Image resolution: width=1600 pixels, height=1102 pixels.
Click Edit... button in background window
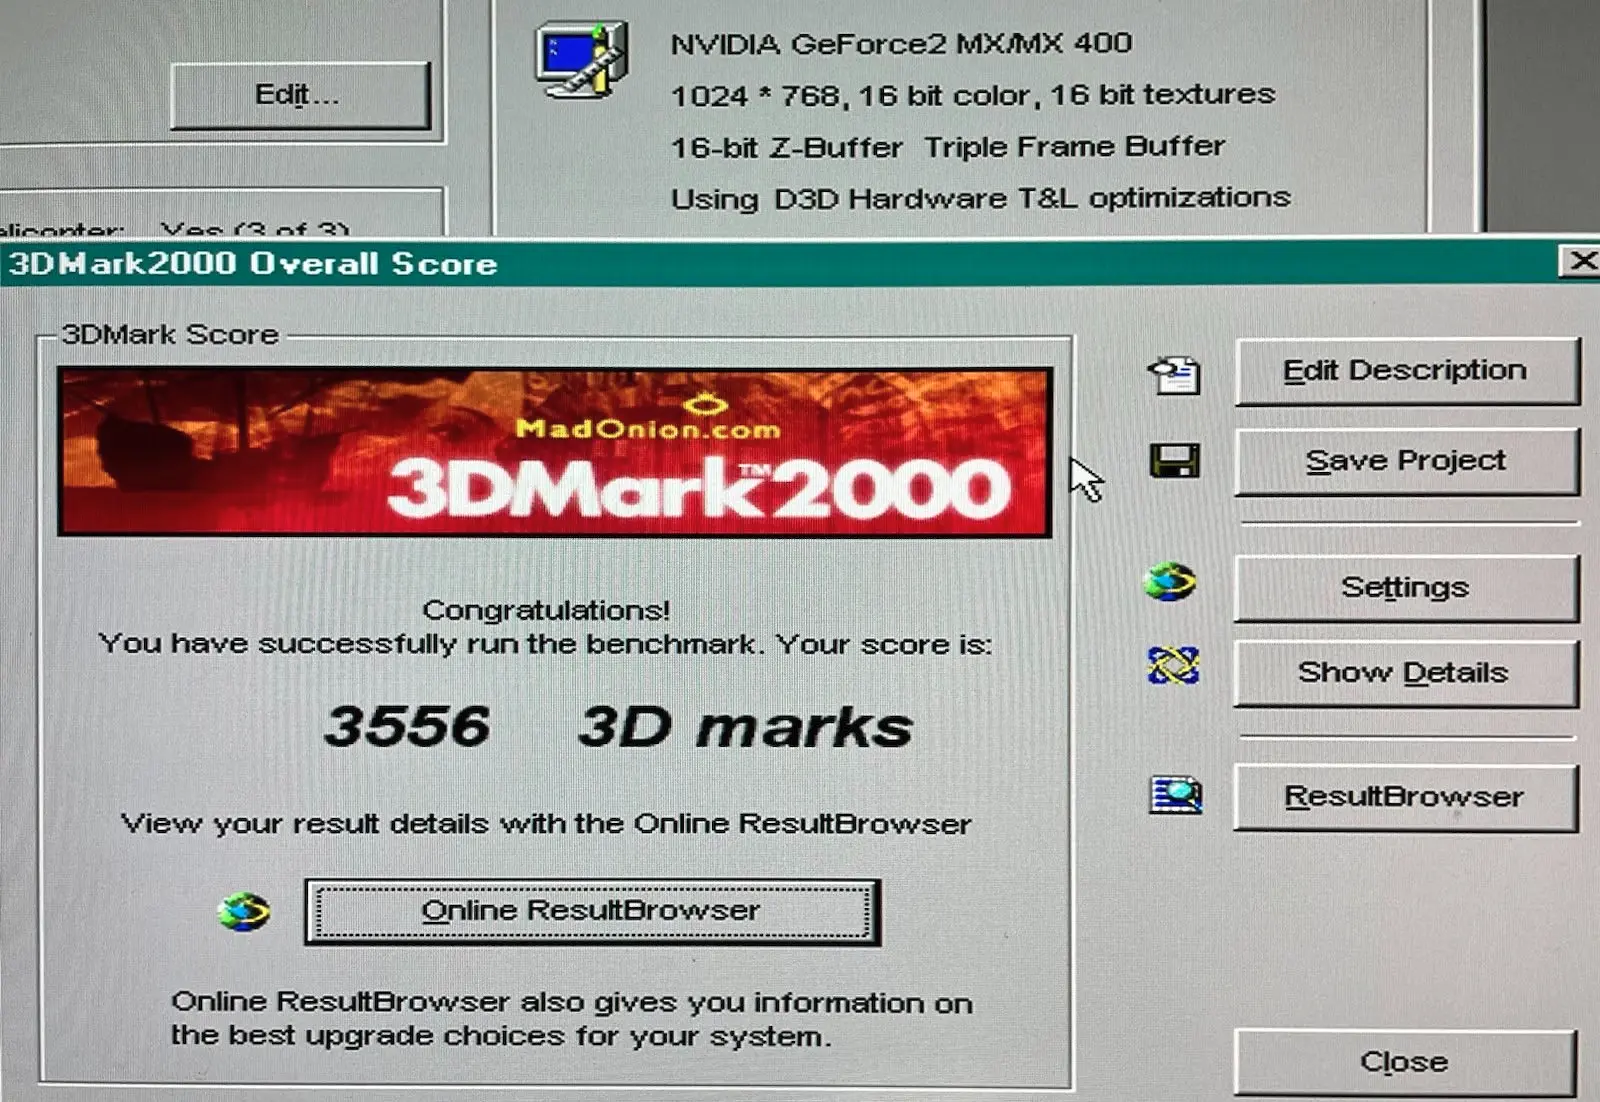pyautogui.click(x=300, y=95)
